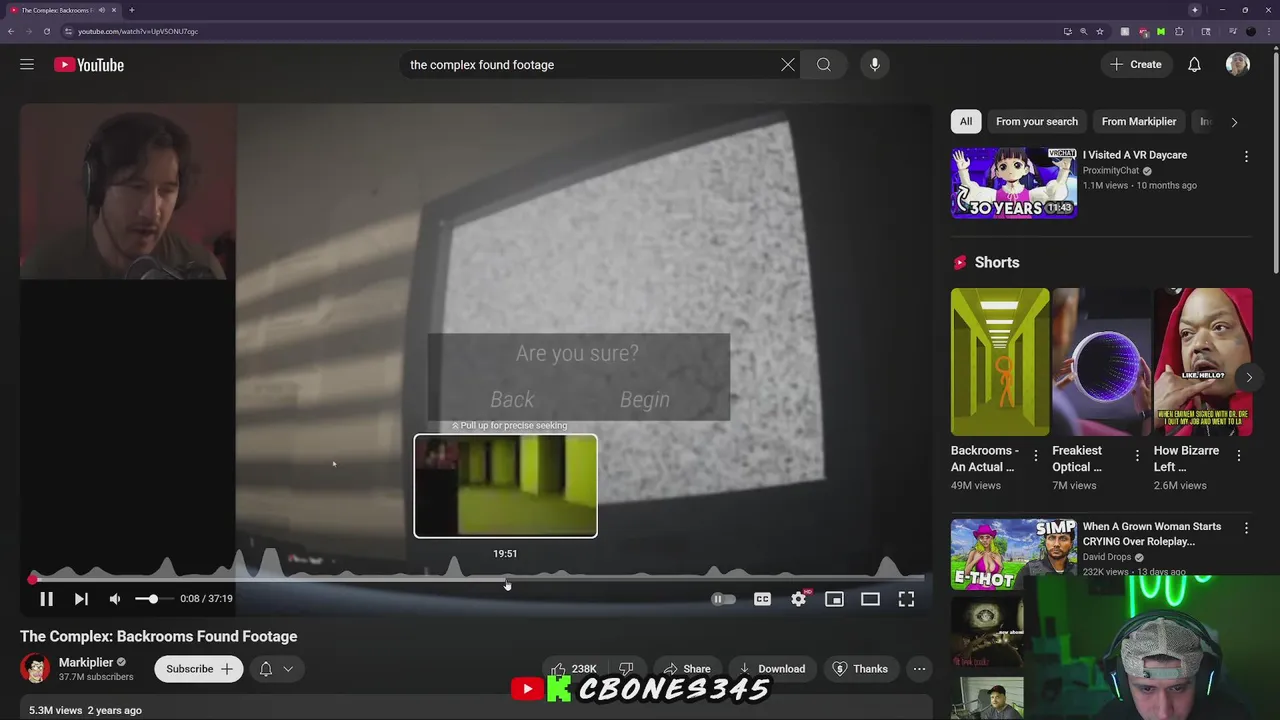The image size is (1280, 720).
Task: Open the Markiplier channel name link
Action: (86, 662)
